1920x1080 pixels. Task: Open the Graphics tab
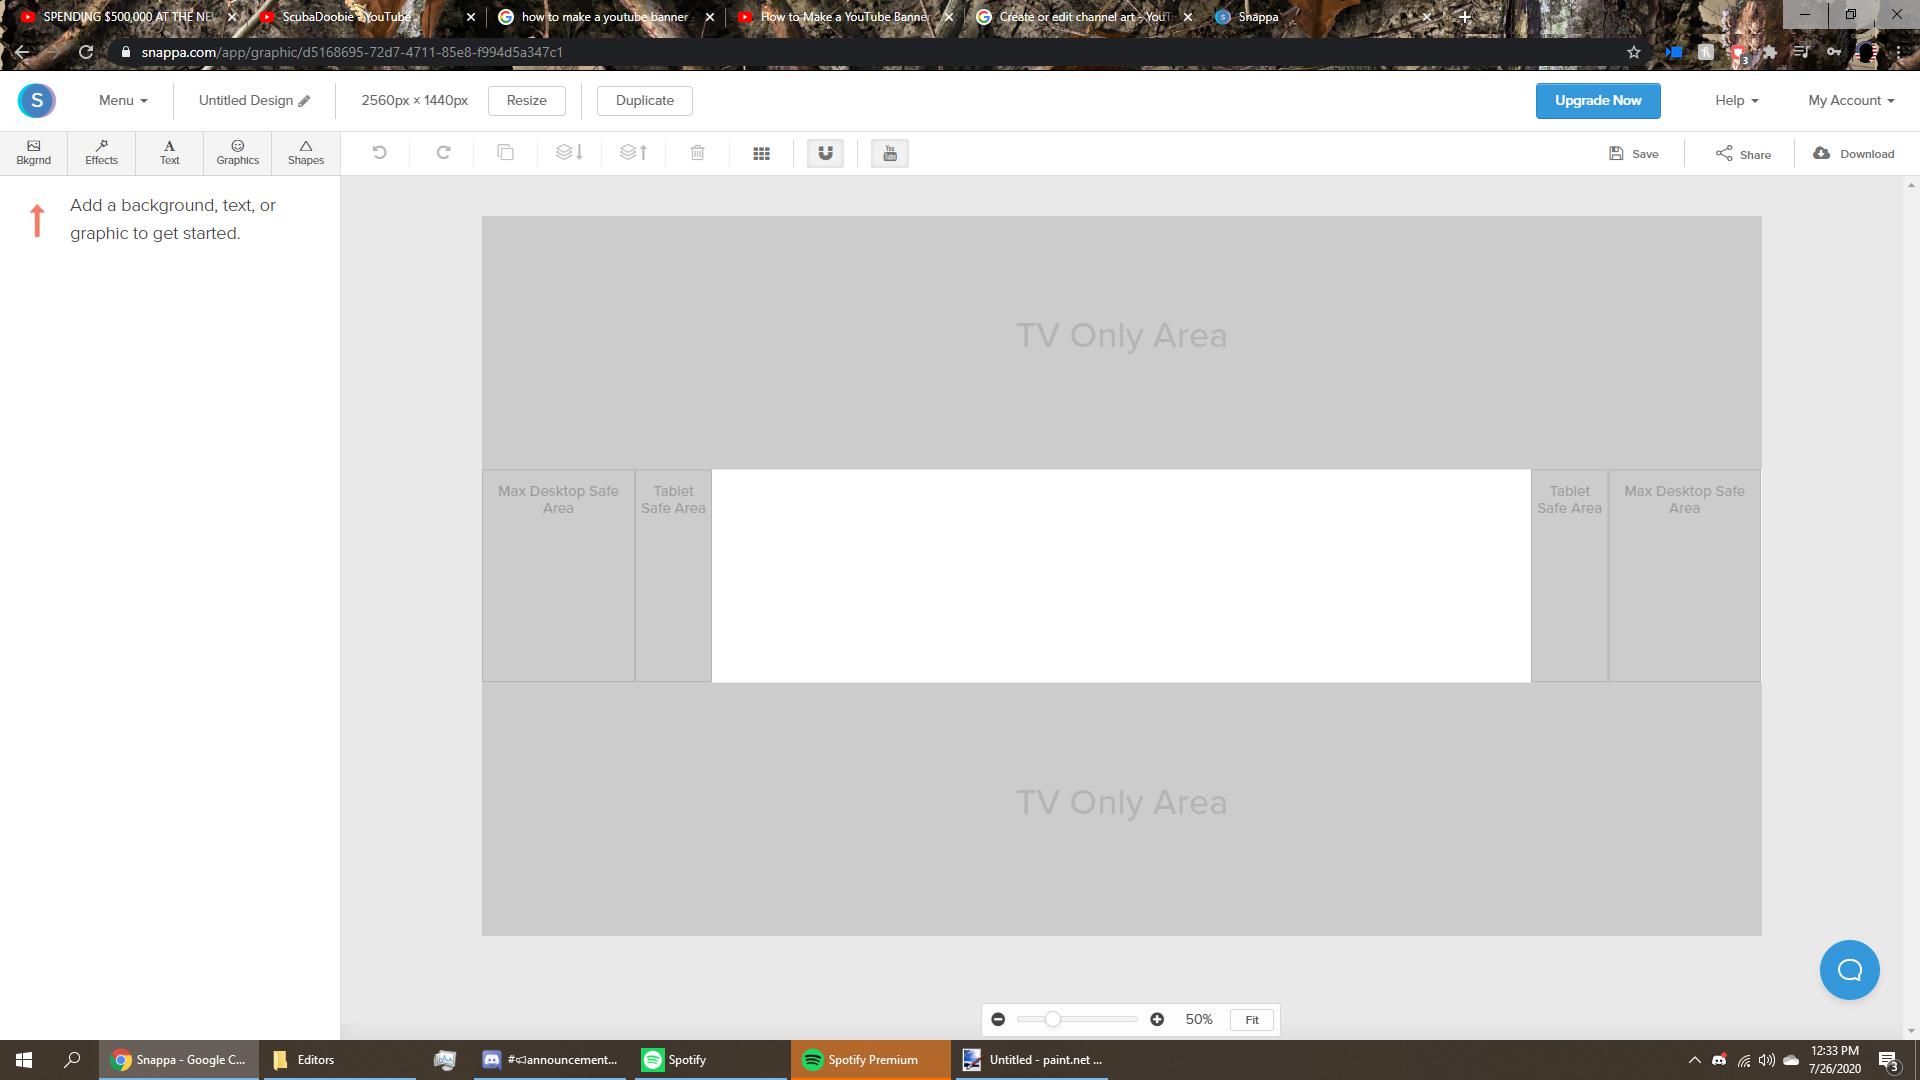[x=237, y=153]
